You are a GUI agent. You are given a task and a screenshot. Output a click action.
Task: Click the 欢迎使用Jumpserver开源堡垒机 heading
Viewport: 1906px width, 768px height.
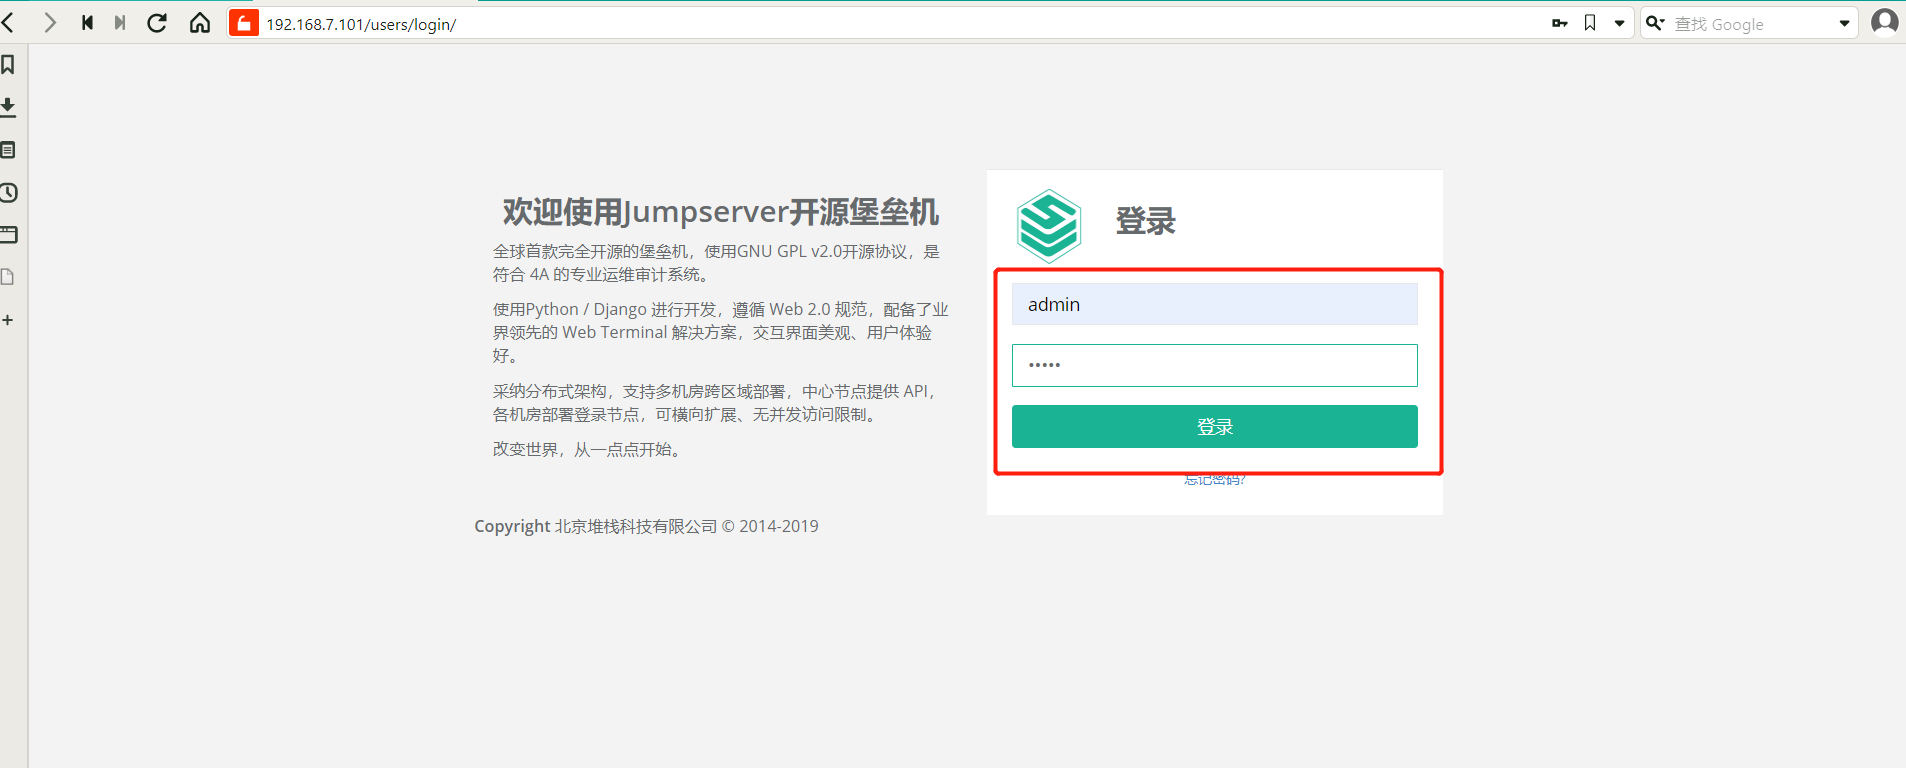point(720,212)
